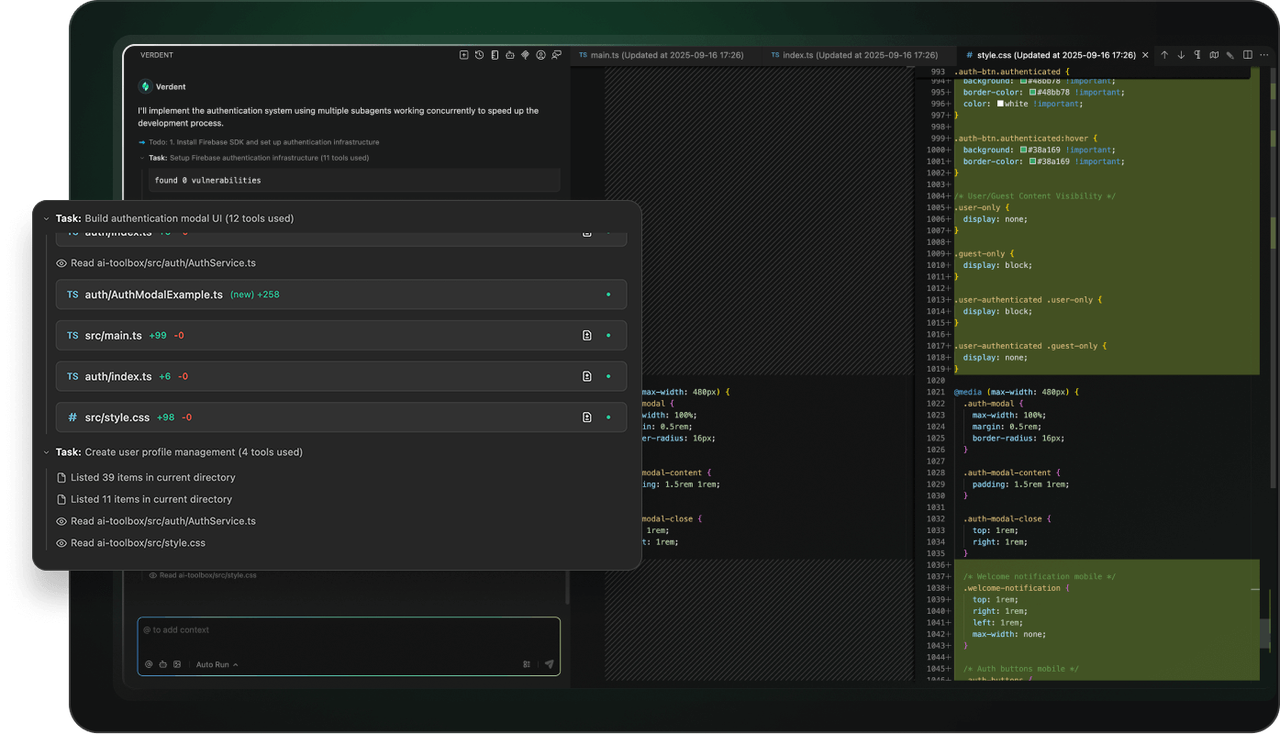Open the history (clock) icon in top toolbar
This screenshot has height=734, width=1280.
[x=478, y=55]
